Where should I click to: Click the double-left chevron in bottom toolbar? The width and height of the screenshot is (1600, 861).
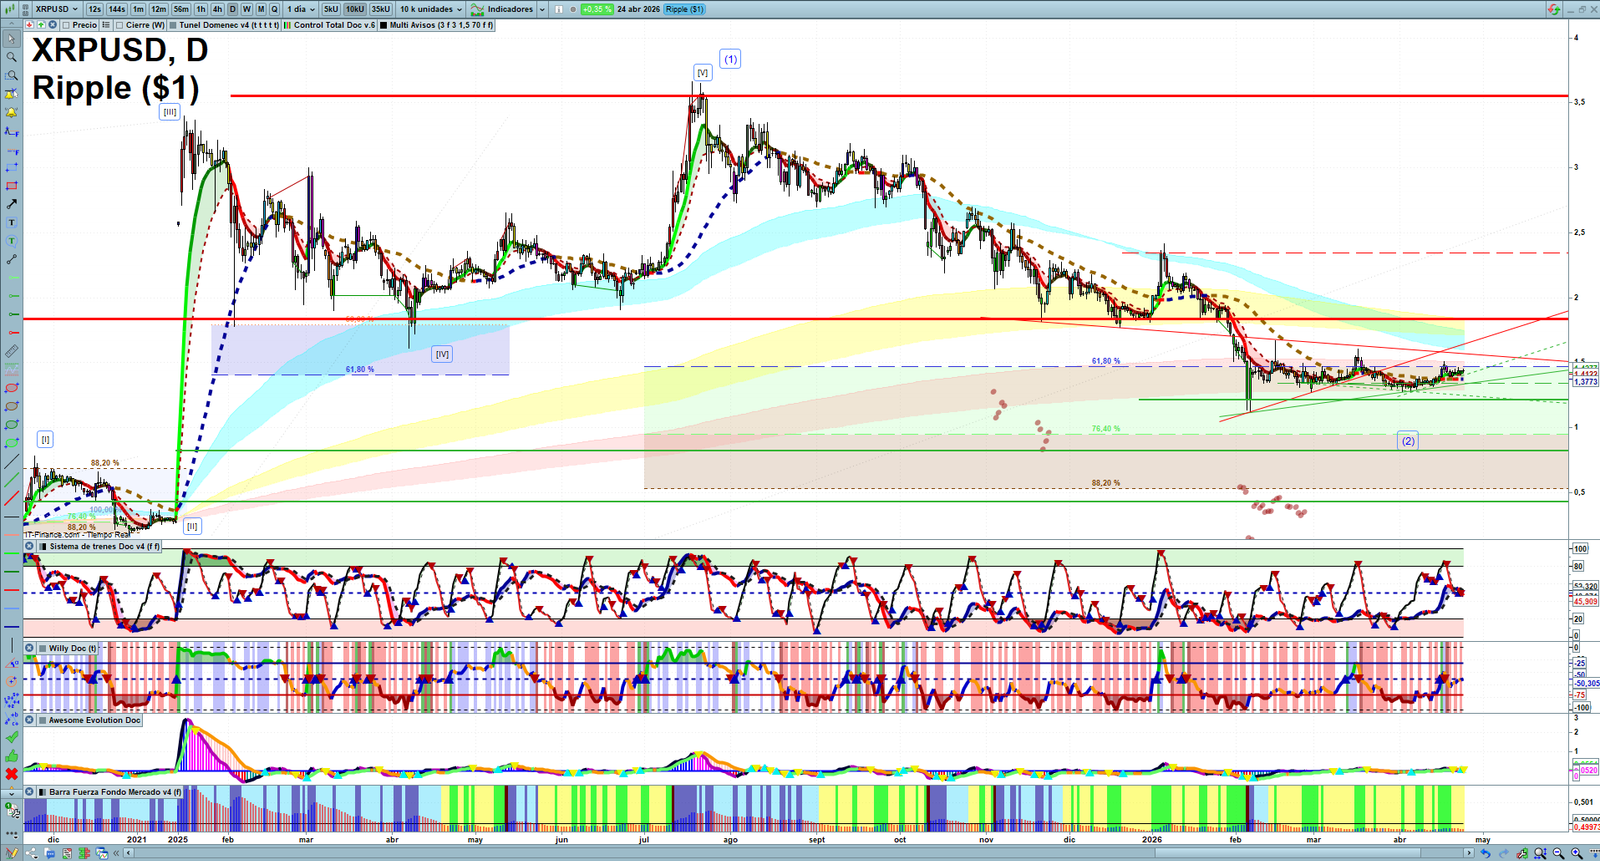coord(117,853)
